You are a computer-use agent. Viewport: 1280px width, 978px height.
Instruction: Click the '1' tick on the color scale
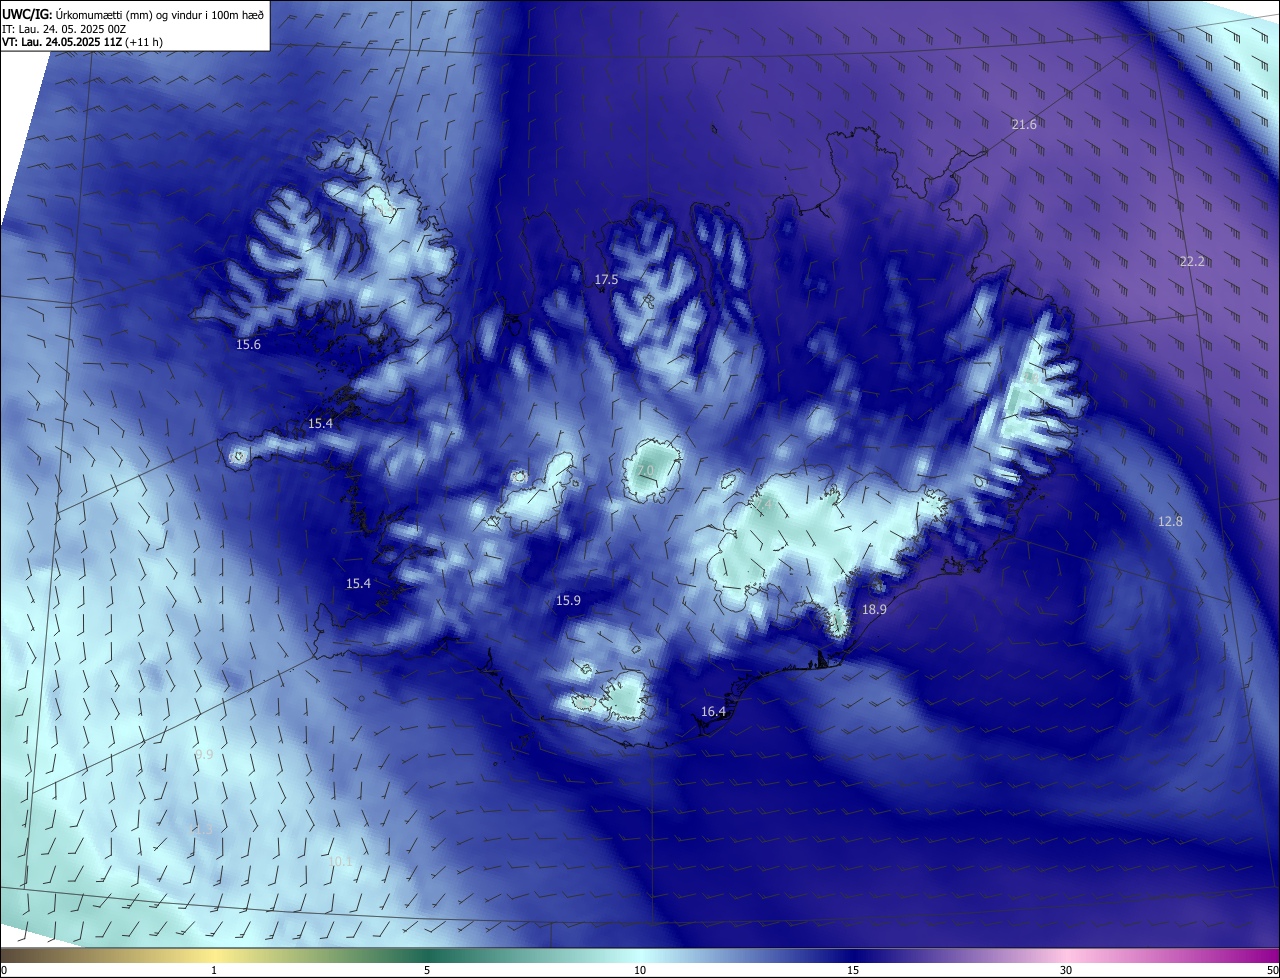coord(214,970)
